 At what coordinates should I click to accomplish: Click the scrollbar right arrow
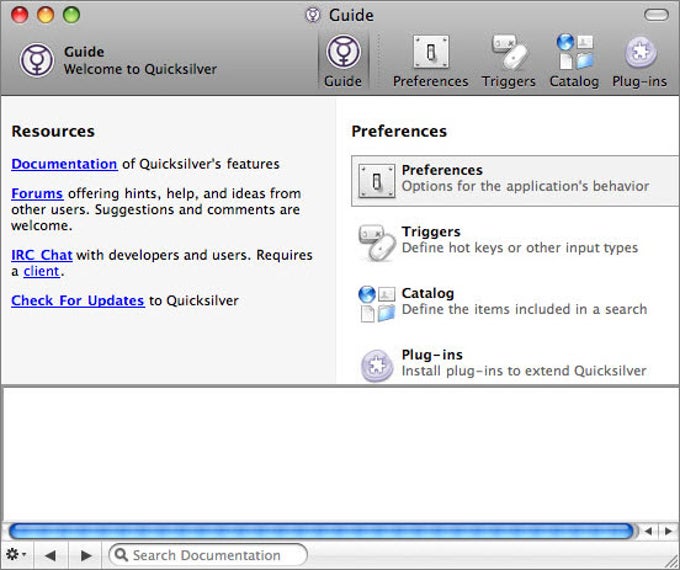click(668, 531)
